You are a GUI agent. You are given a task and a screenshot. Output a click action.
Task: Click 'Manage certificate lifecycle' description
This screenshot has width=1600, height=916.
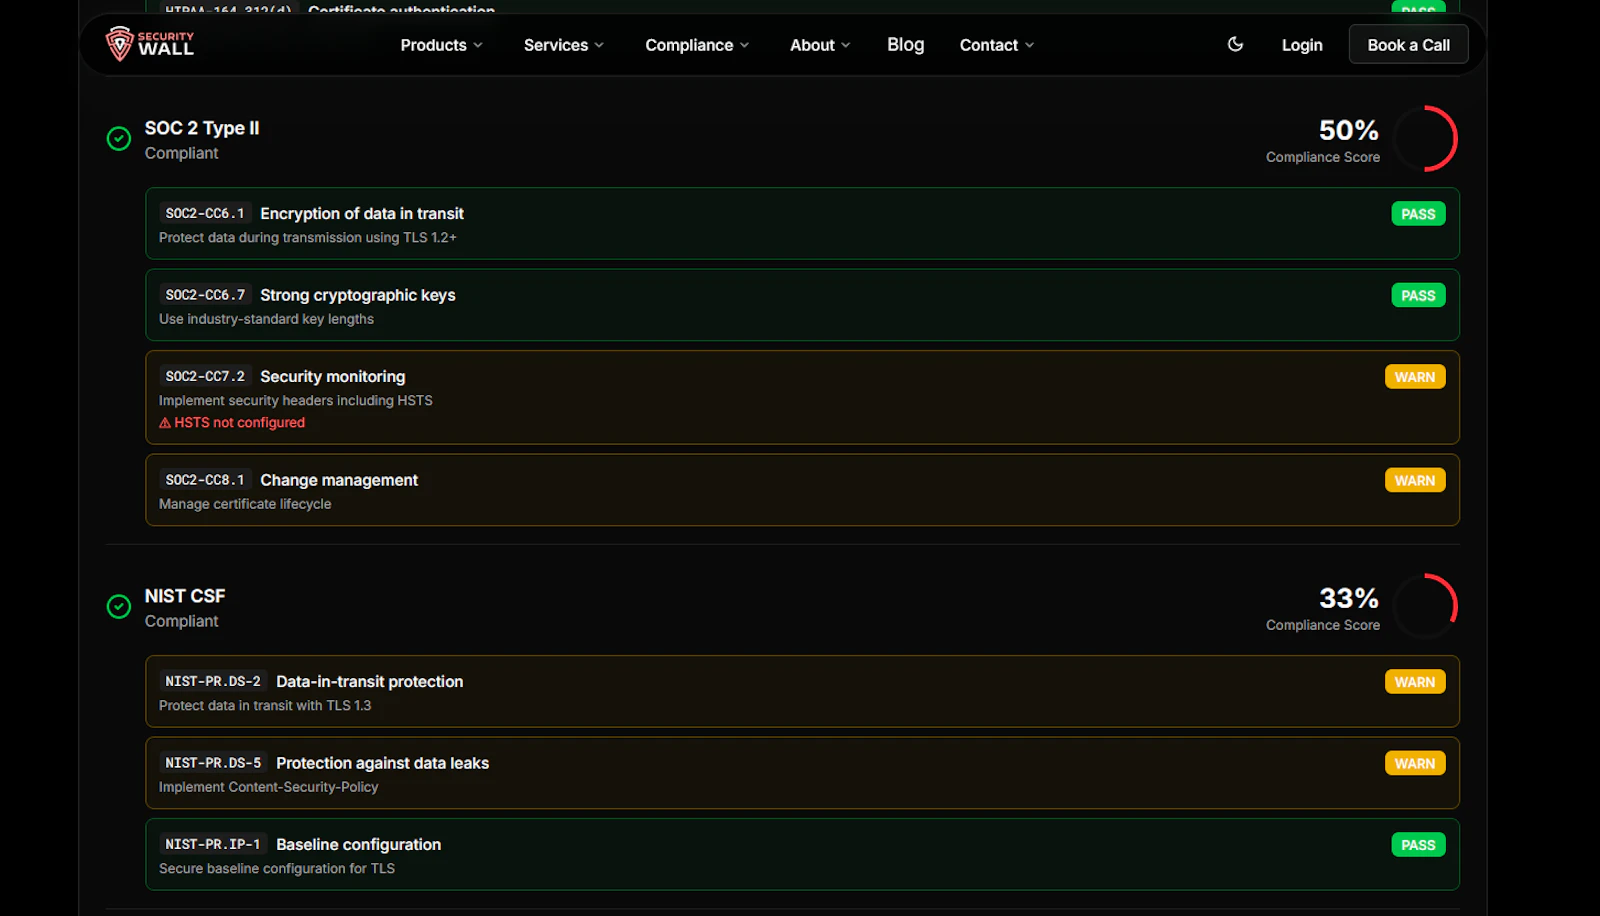click(245, 504)
